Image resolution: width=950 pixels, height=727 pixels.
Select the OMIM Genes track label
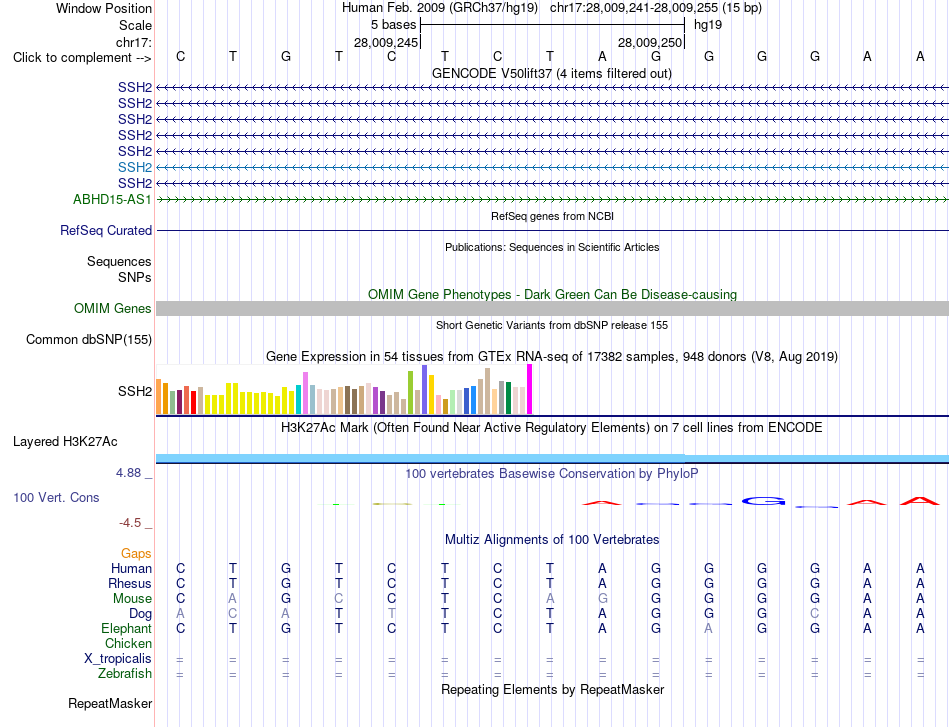pos(112,308)
